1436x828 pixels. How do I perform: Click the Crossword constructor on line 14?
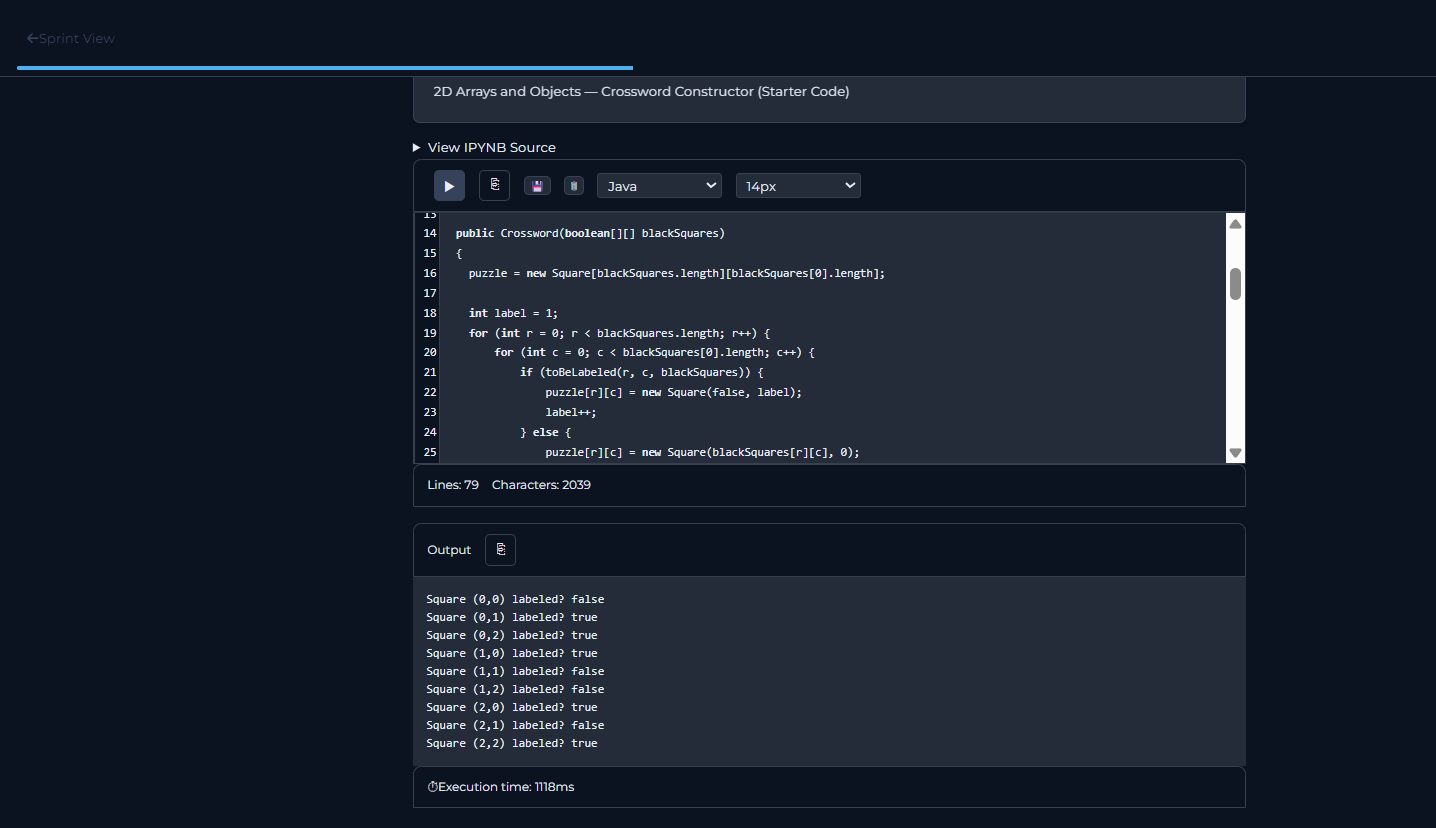(528, 233)
